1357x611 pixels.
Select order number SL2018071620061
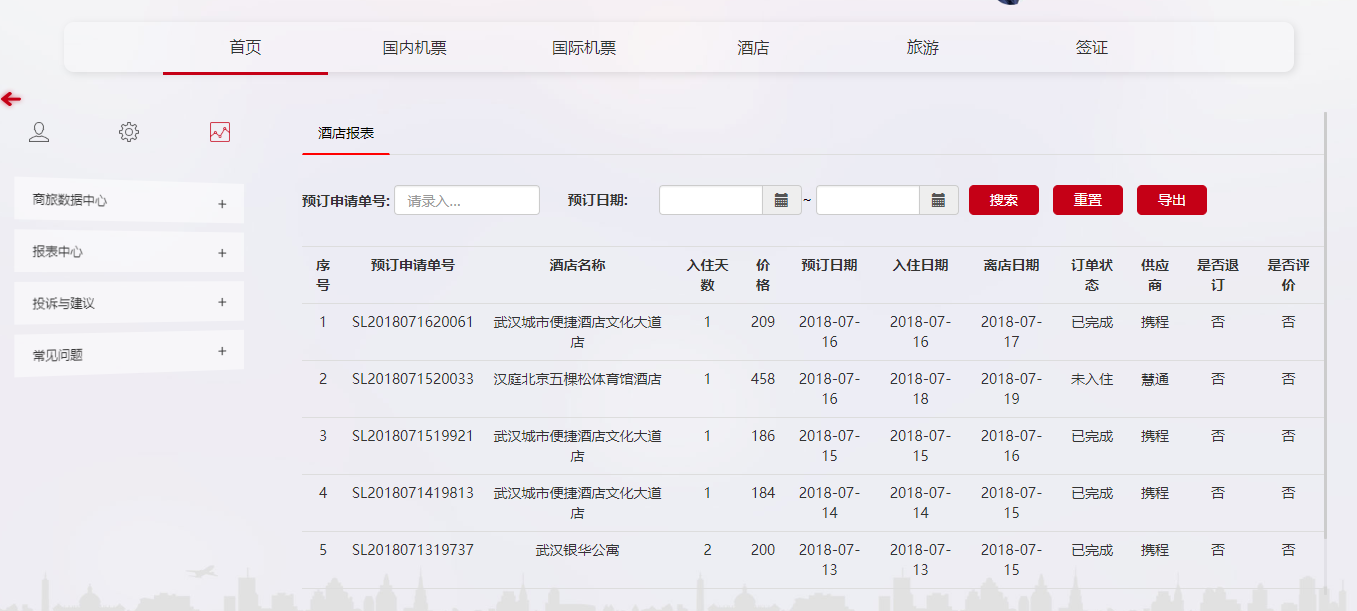tap(413, 322)
